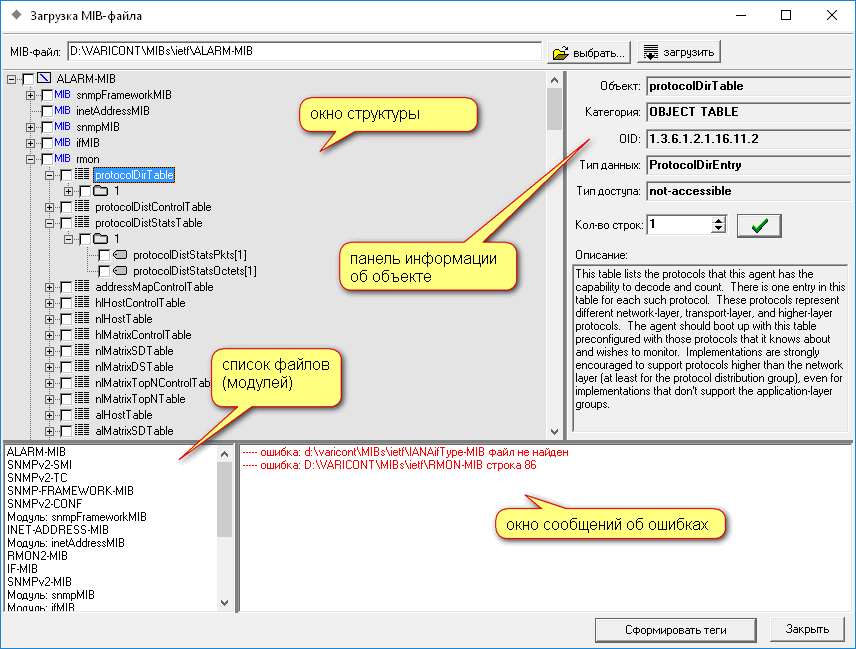Click into the MIB-файл path field

(300, 51)
